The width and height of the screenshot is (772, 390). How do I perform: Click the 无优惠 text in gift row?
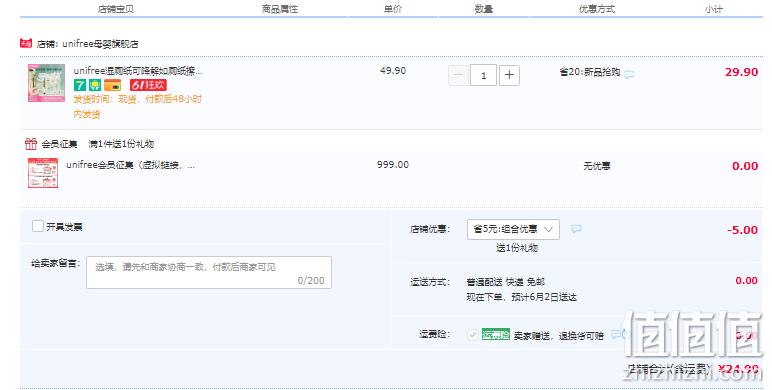click(597, 166)
